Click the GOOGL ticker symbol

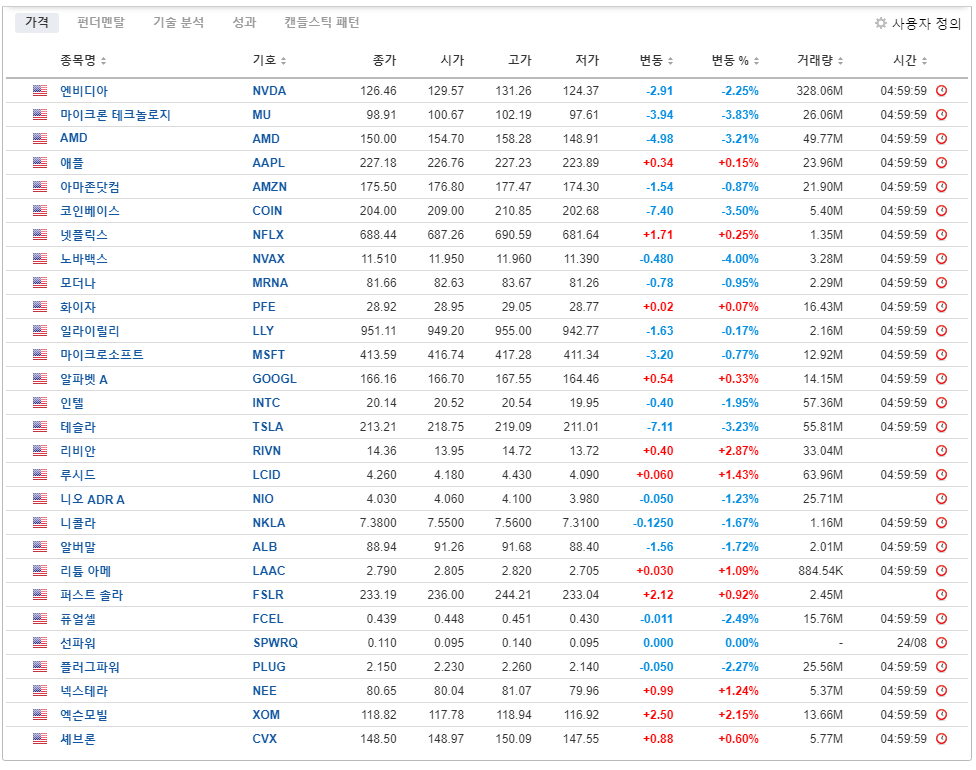(274, 379)
